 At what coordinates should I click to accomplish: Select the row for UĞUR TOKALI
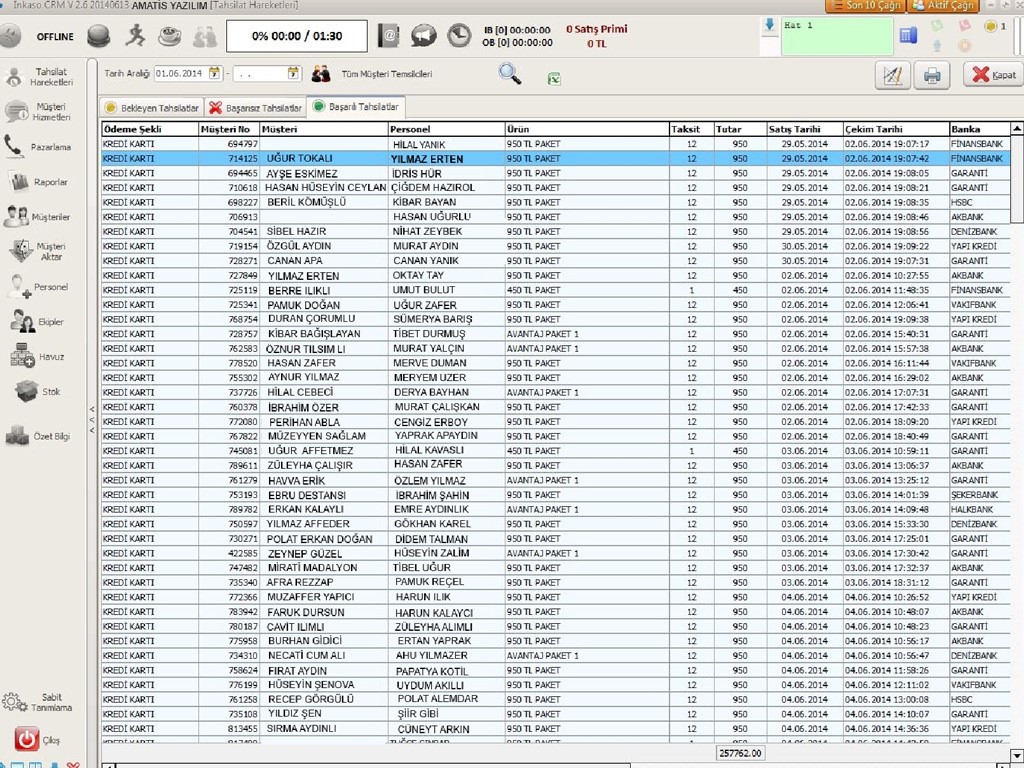point(556,158)
